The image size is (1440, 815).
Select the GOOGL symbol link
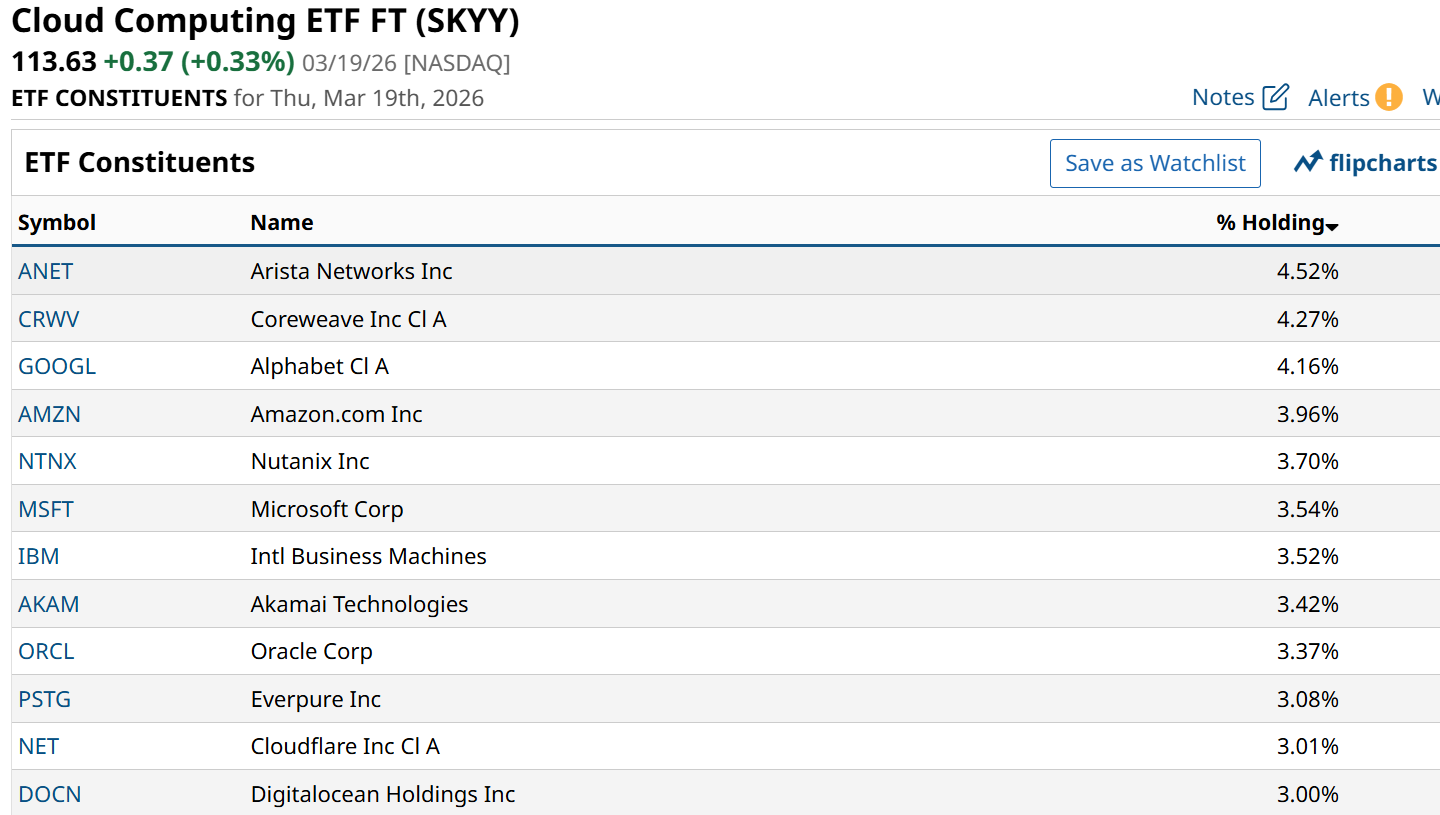pyautogui.click(x=57, y=366)
